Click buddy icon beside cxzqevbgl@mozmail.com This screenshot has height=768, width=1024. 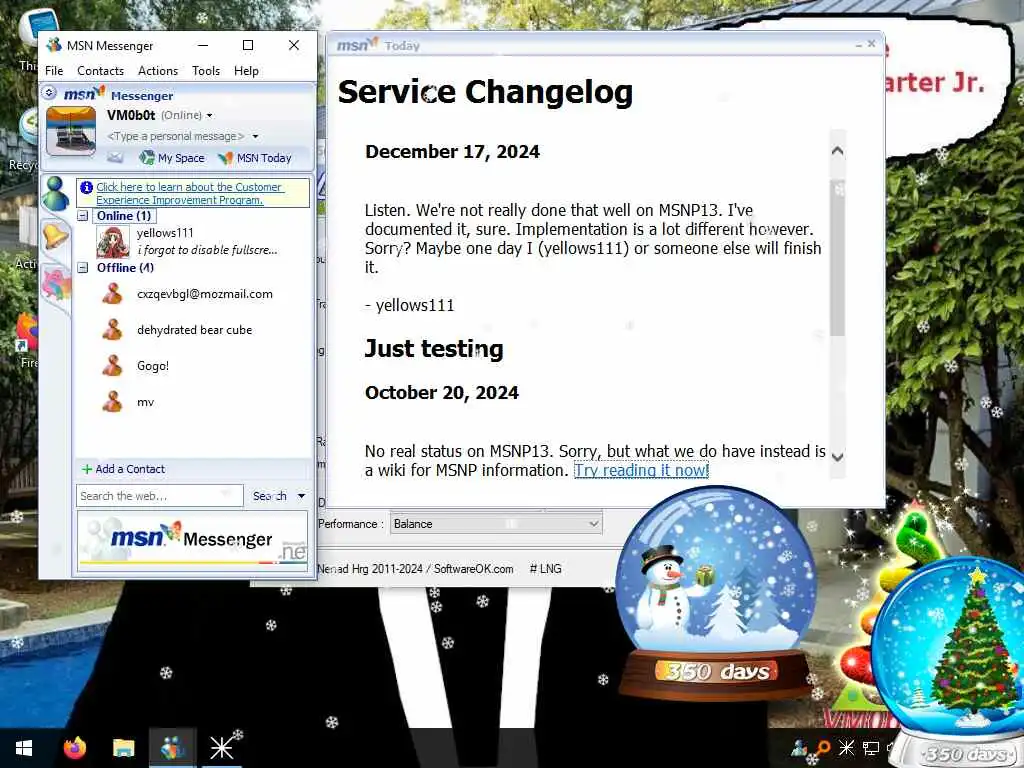tap(112, 294)
